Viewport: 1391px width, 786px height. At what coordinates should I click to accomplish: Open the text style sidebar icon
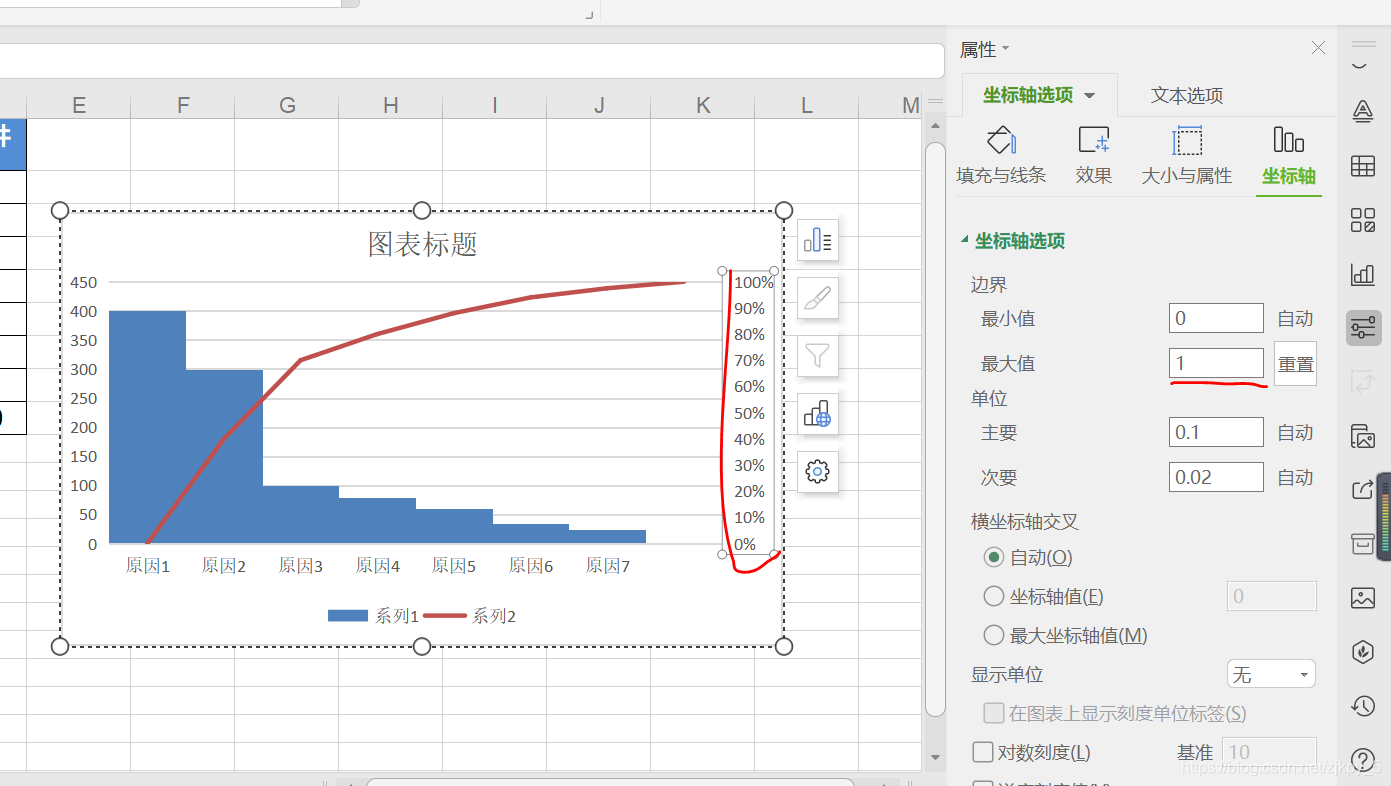click(1363, 111)
